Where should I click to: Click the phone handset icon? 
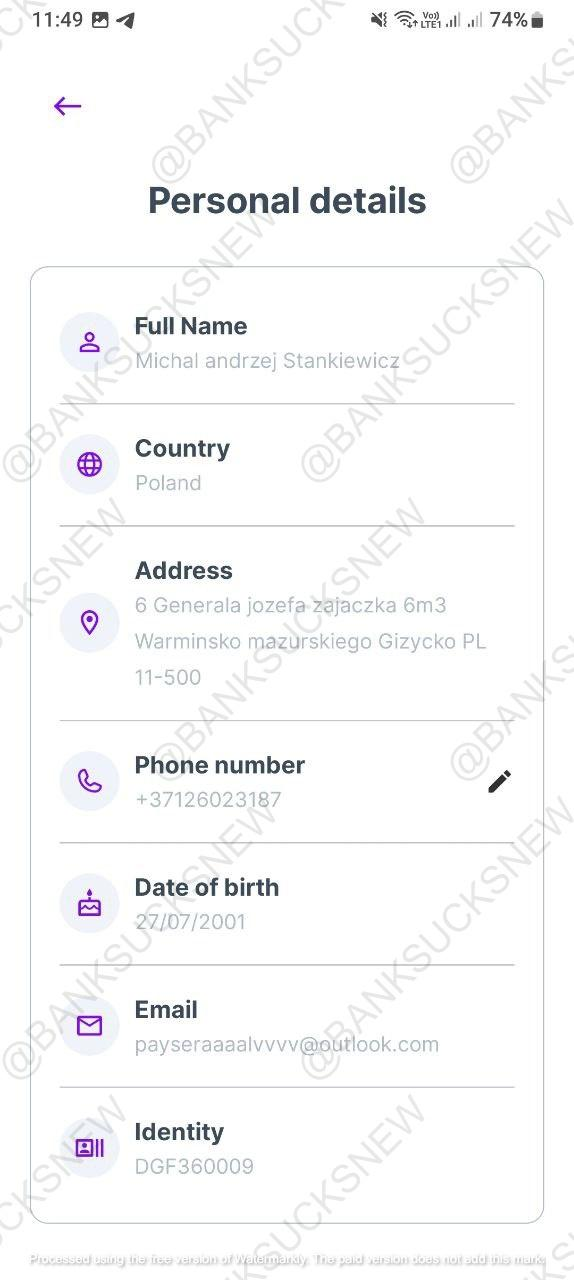(90, 782)
